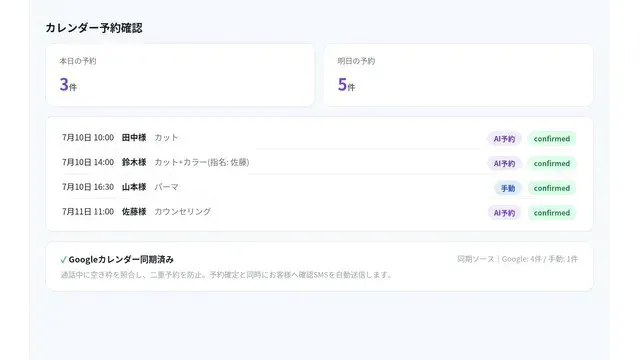
Task: Select customer name 鈴木様
Action: (x=134, y=162)
